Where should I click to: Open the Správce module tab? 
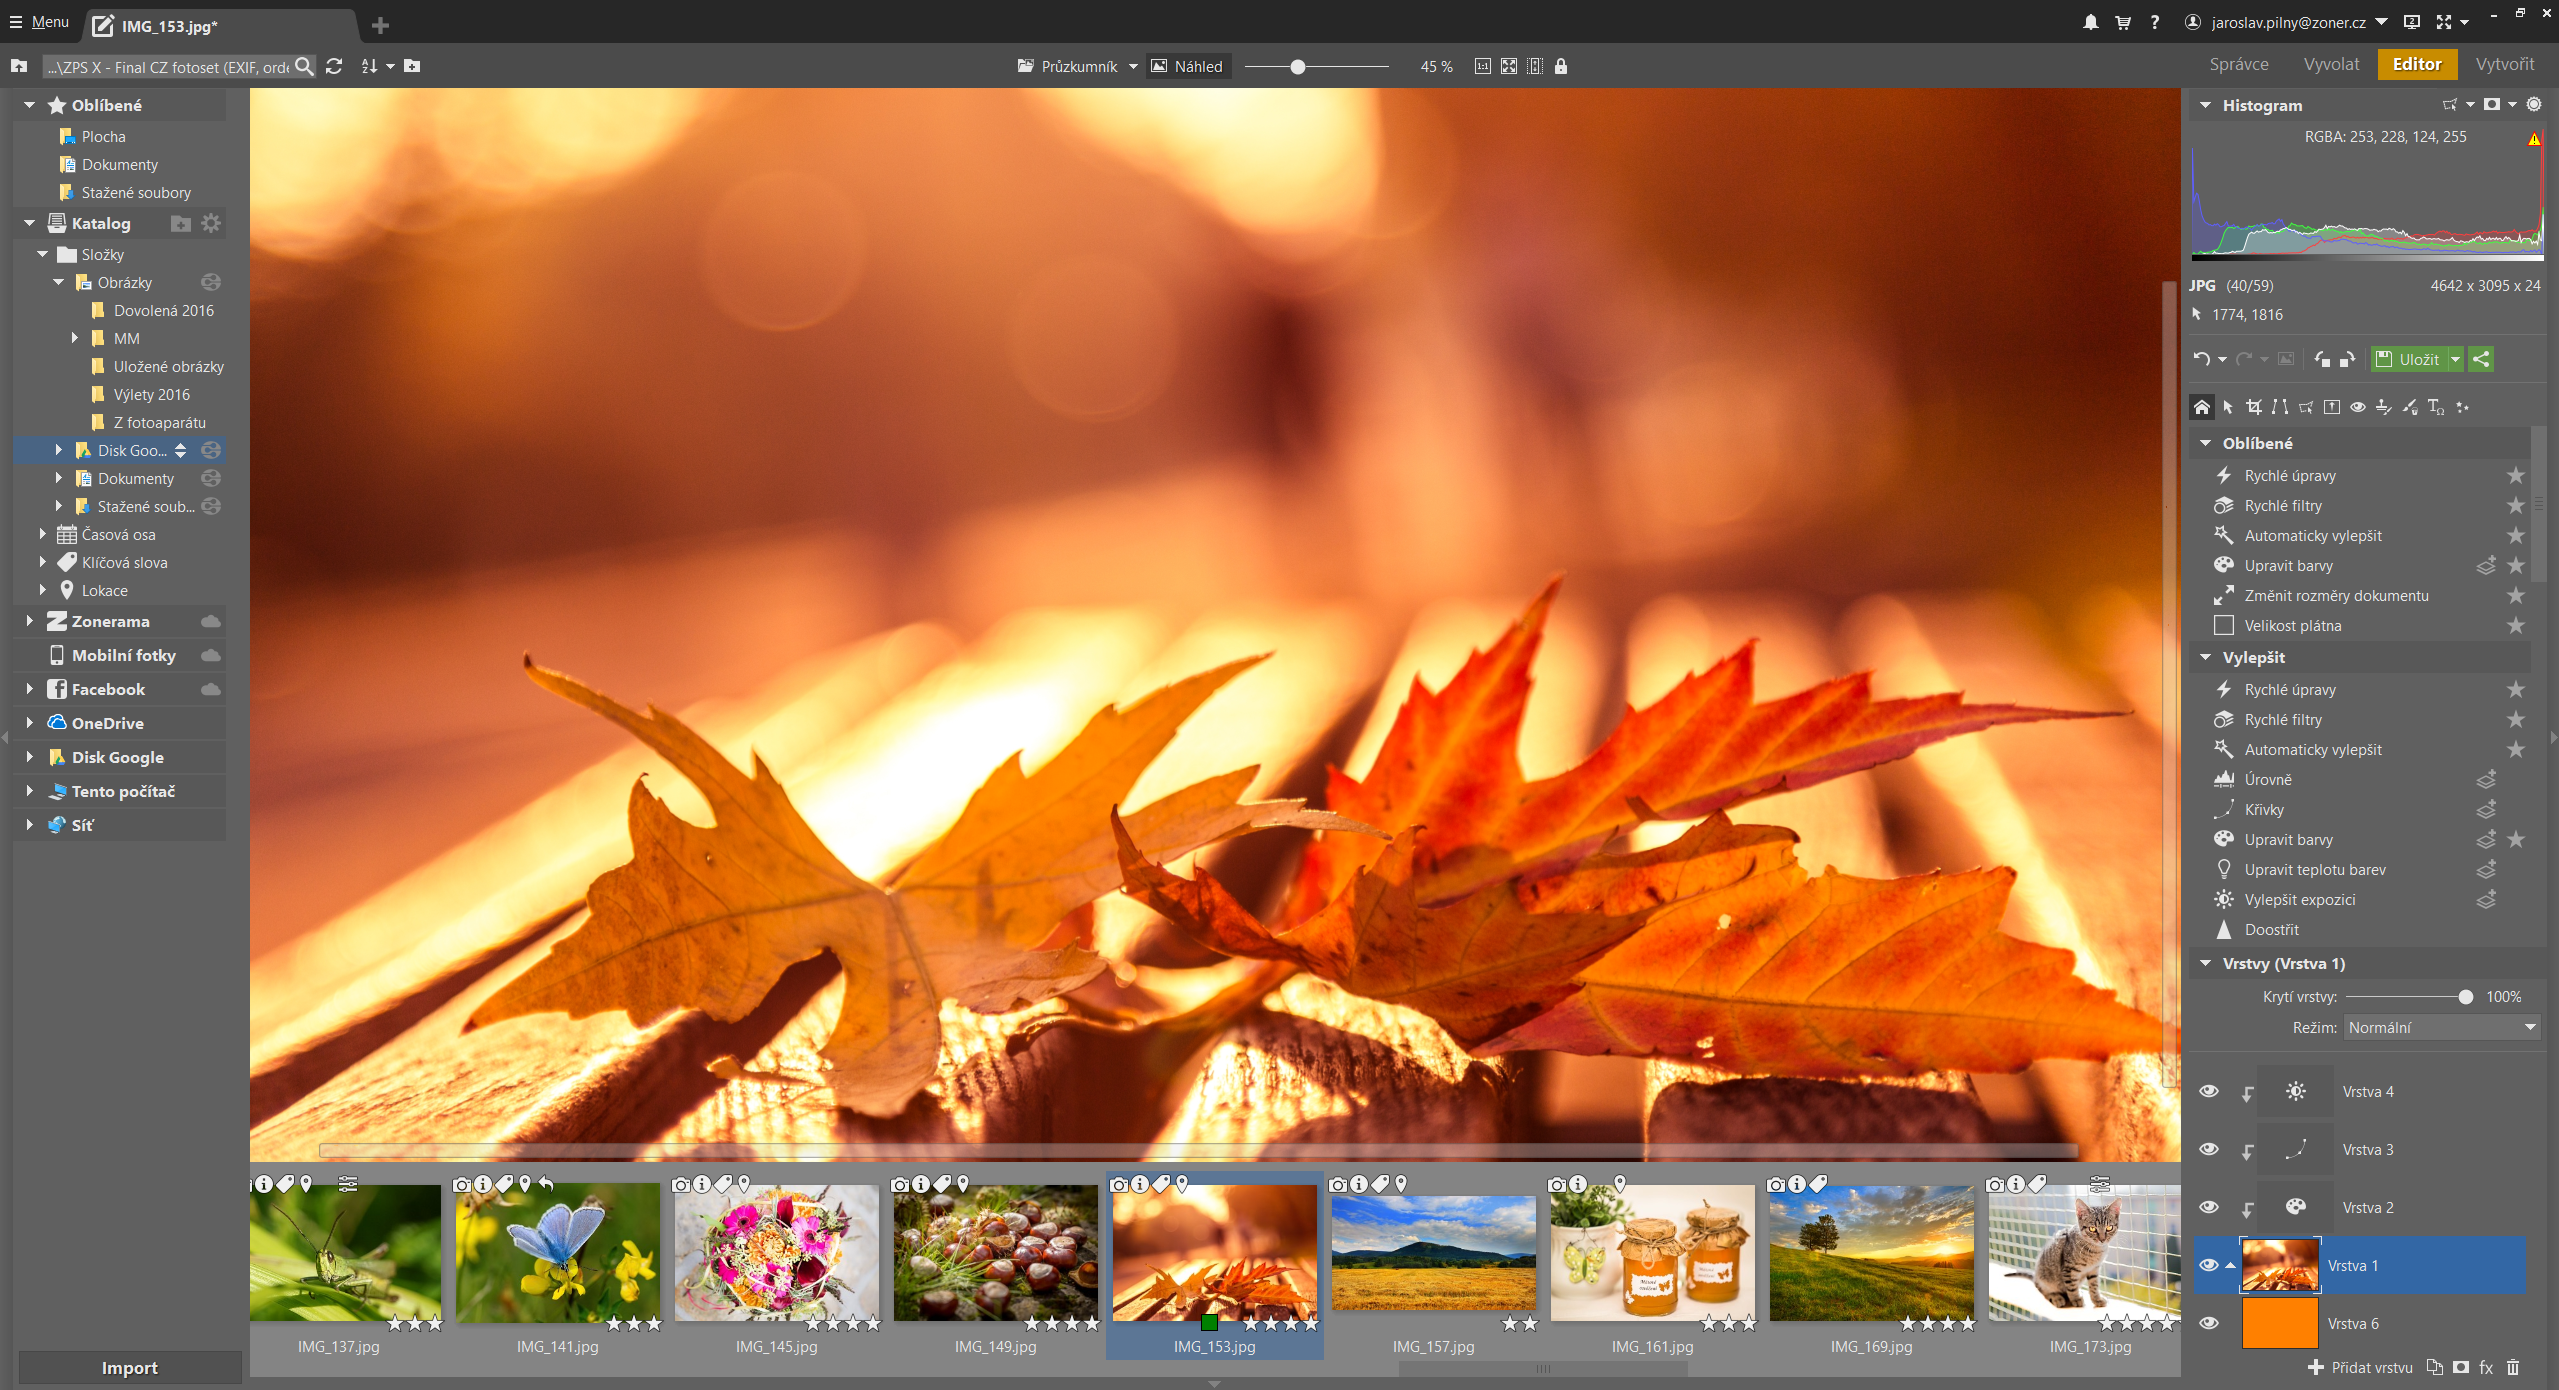coord(2238,64)
